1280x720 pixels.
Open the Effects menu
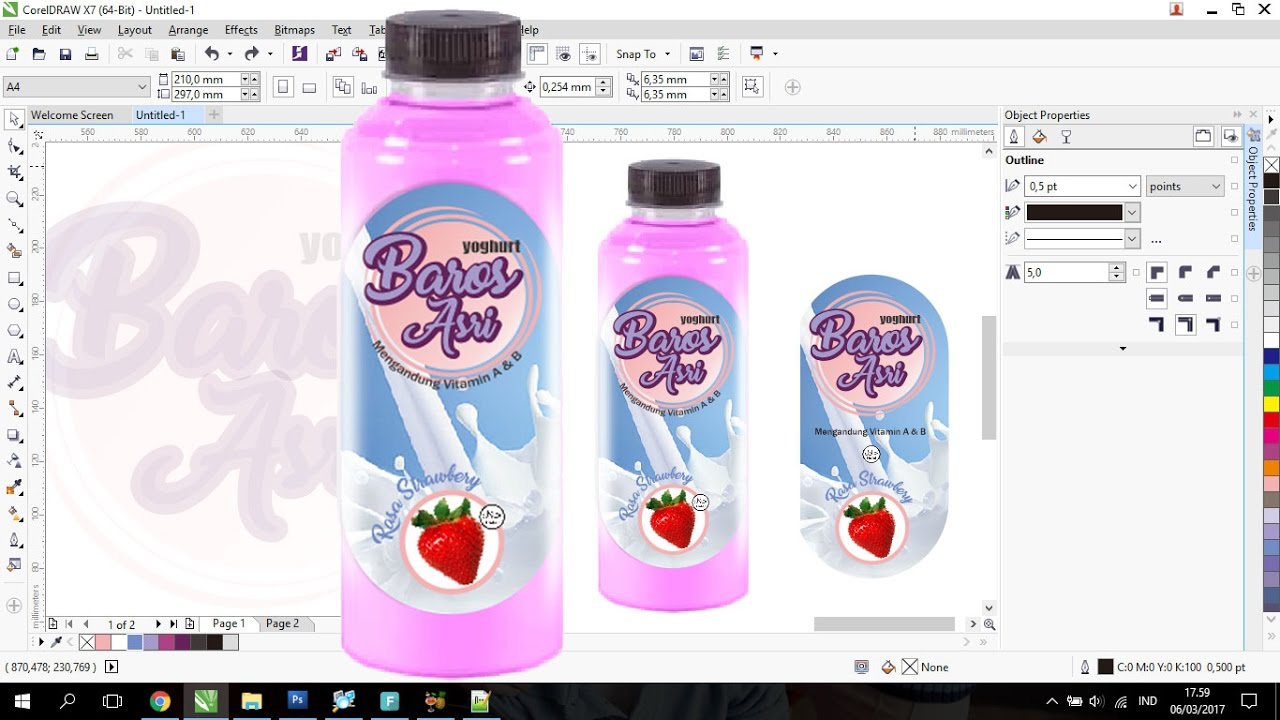pos(241,30)
